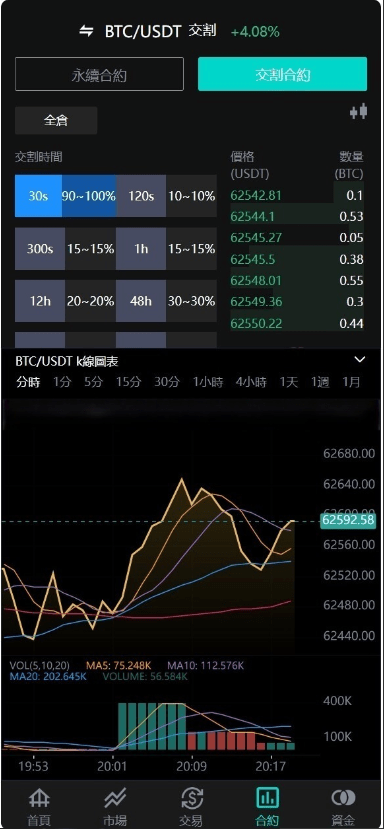Switch to 交割合約 tab
Image resolution: width=384 pixels, height=829 pixels.
(x=282, y=75)
